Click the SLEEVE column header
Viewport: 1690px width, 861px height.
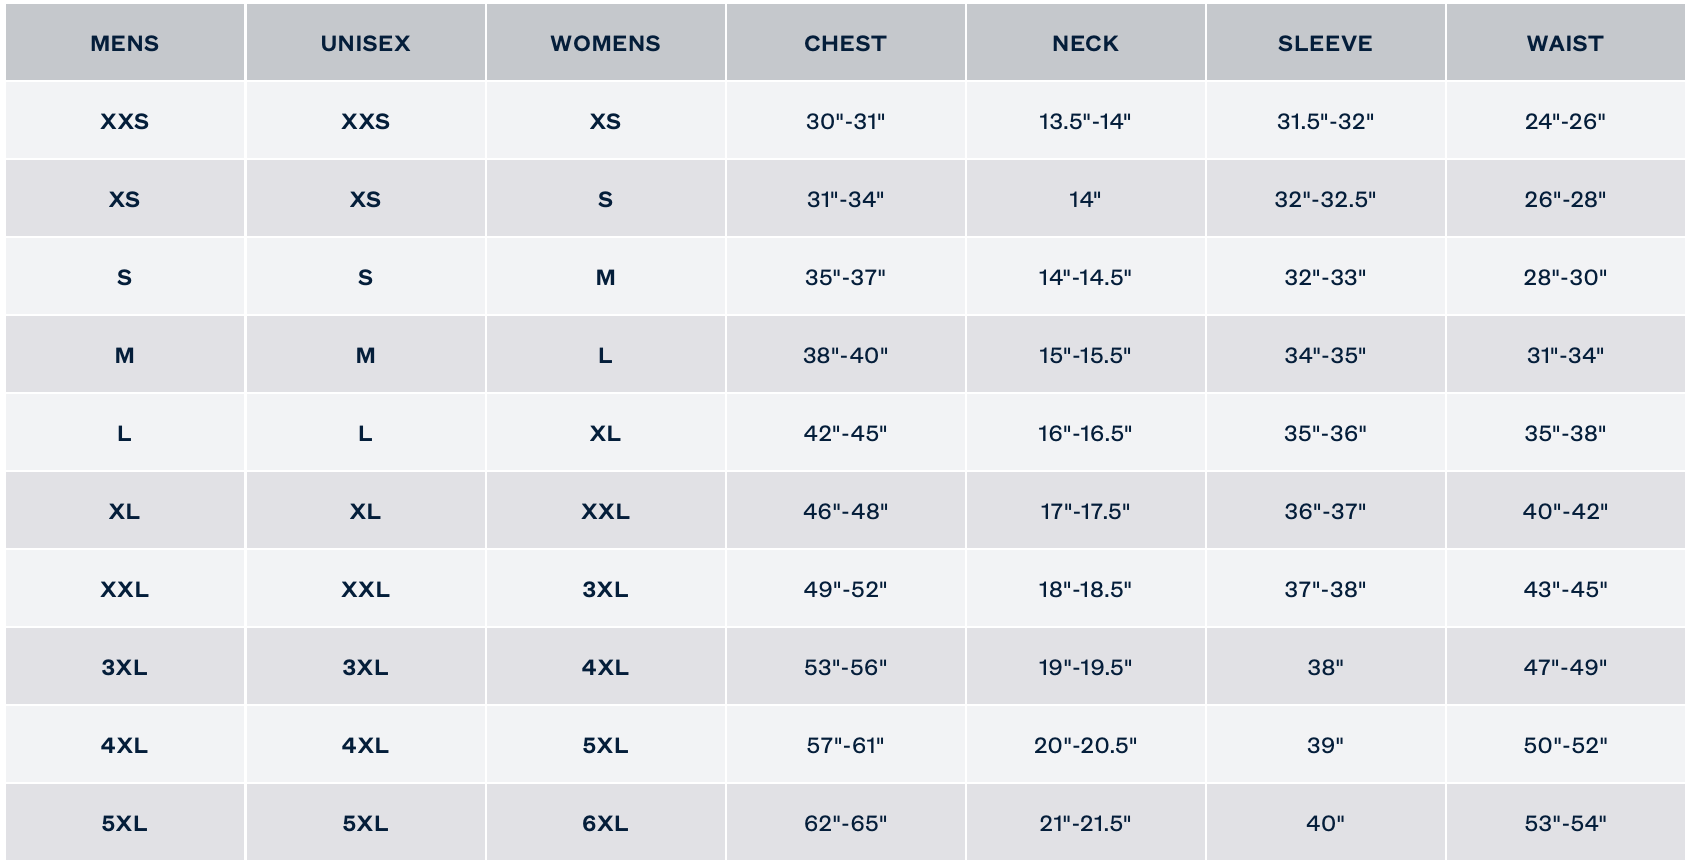1325,44
